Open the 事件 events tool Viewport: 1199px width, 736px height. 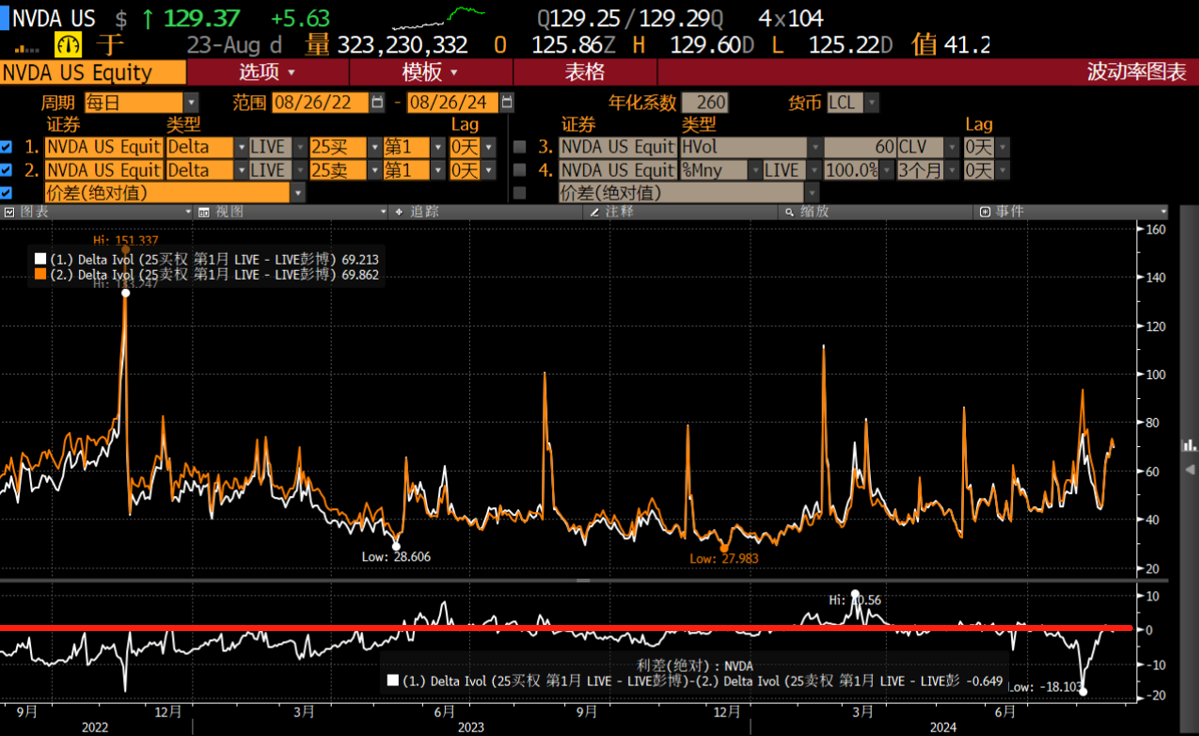984,212
